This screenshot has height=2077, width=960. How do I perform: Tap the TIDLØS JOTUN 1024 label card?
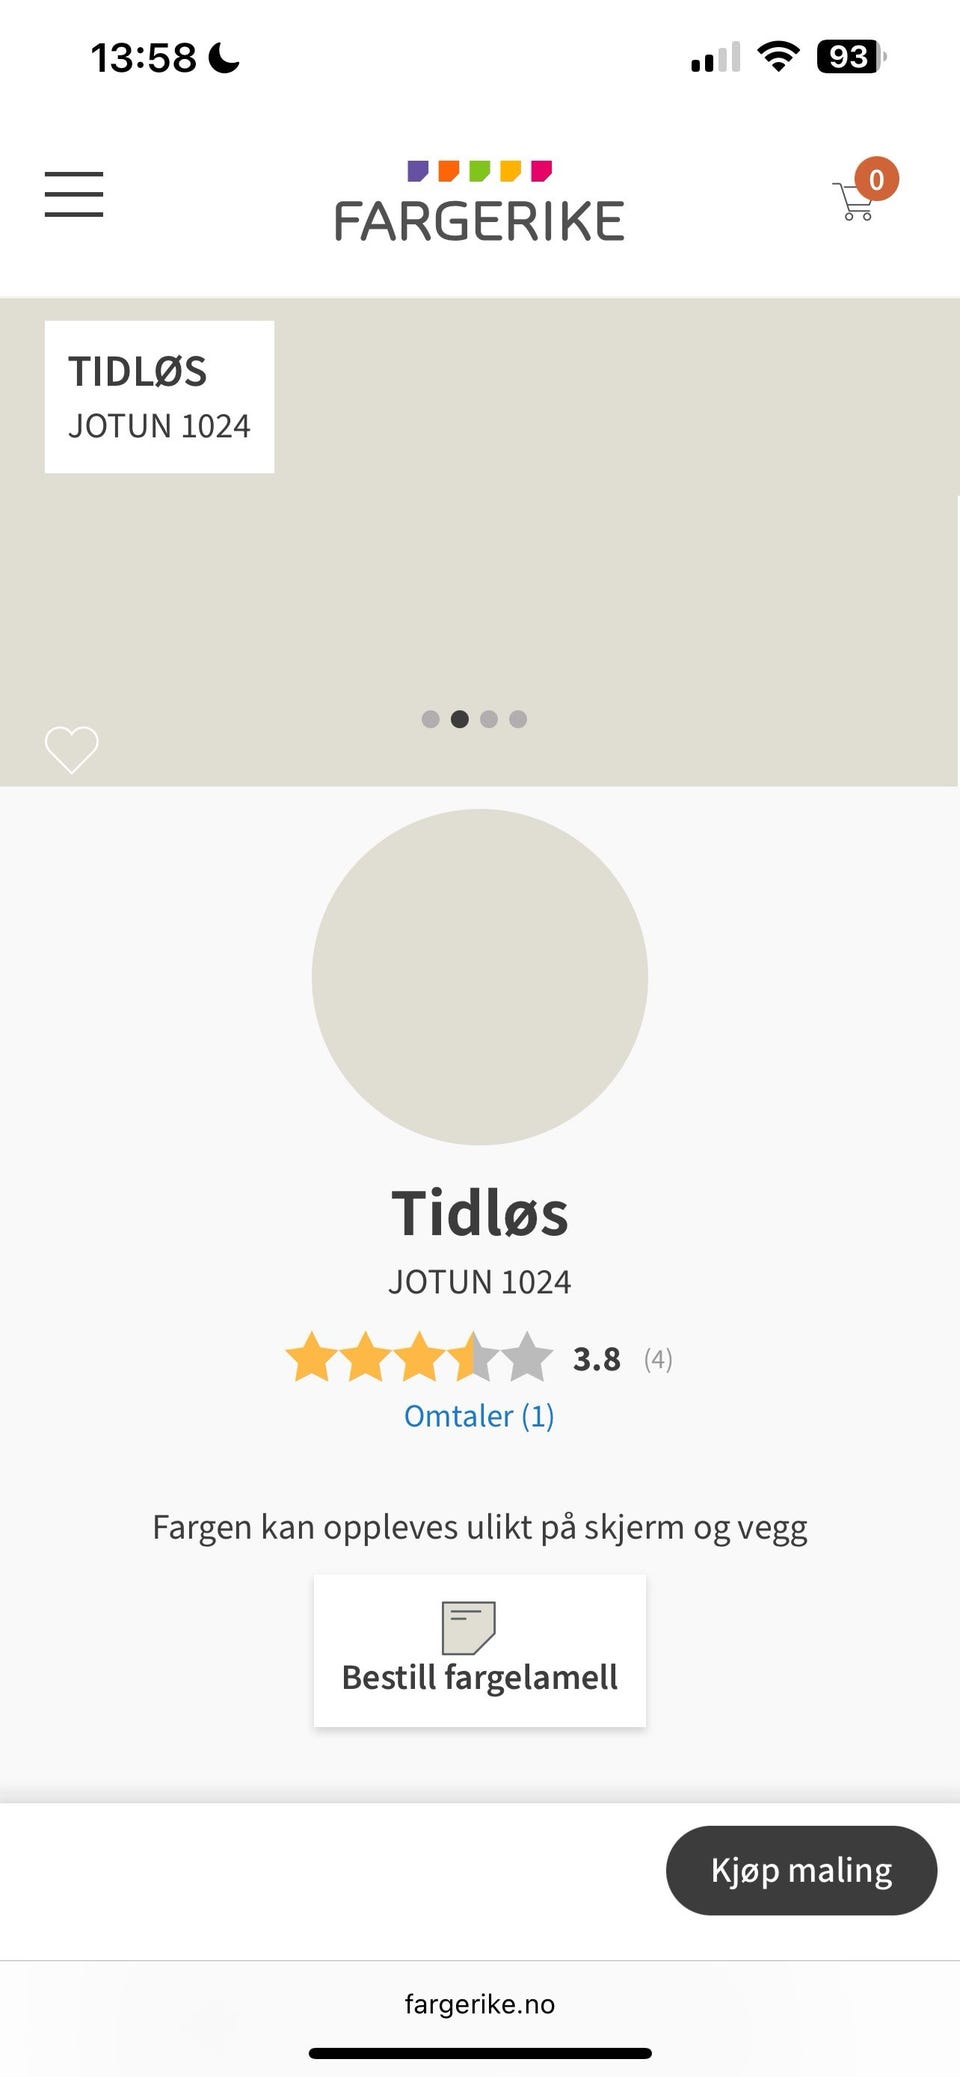tap(159, 397)
